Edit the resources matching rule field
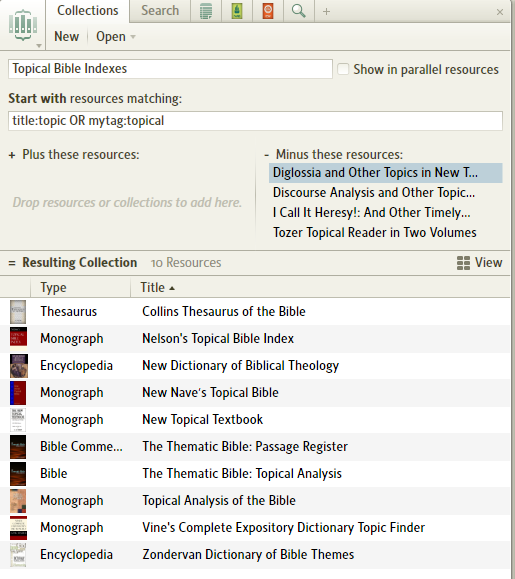The image size is (515, 579). tap(255, 121)
